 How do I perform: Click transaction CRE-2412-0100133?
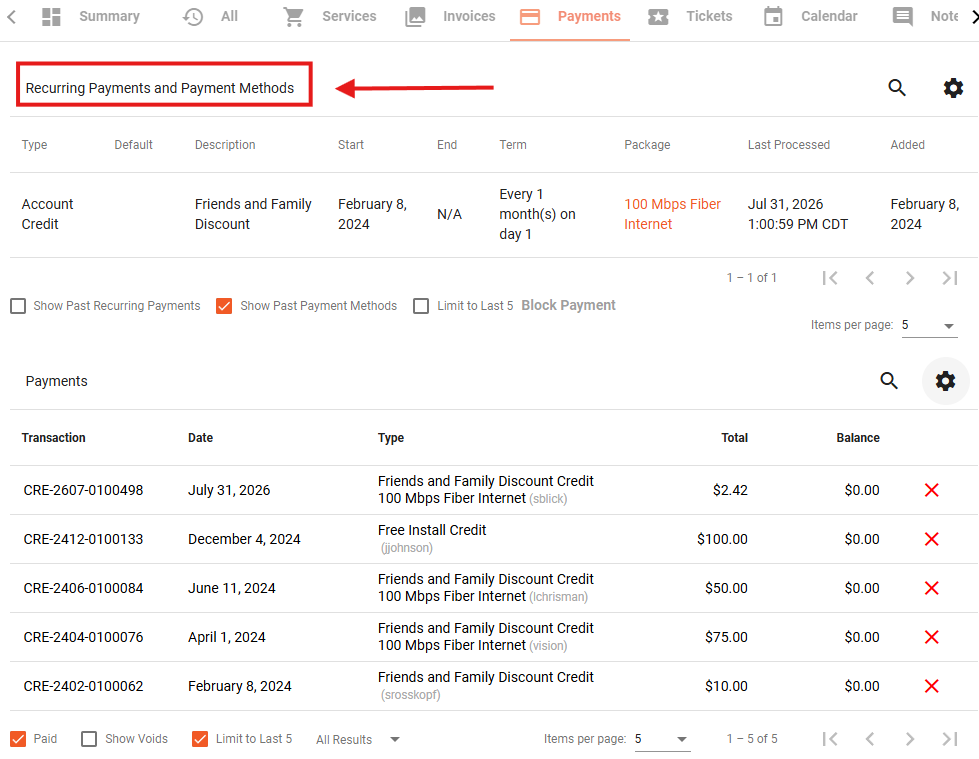click(x=83, y=539)
